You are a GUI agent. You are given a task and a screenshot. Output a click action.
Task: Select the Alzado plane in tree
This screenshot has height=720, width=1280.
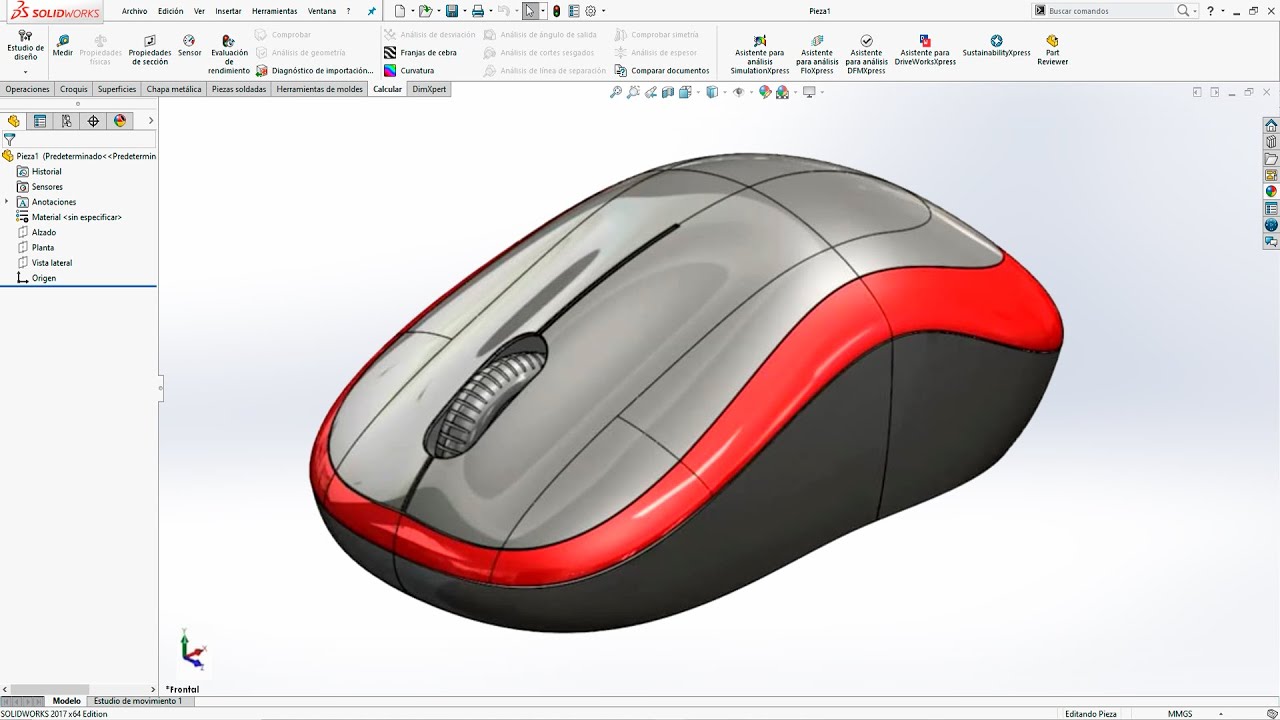[44, 232]
